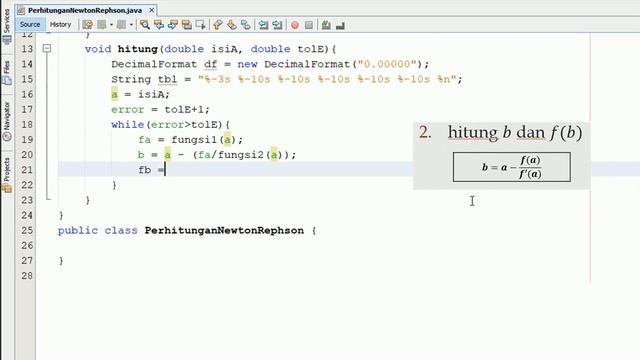
Task: Click Find Previous Occurrence icon
Action: click(x=158, y=25)
